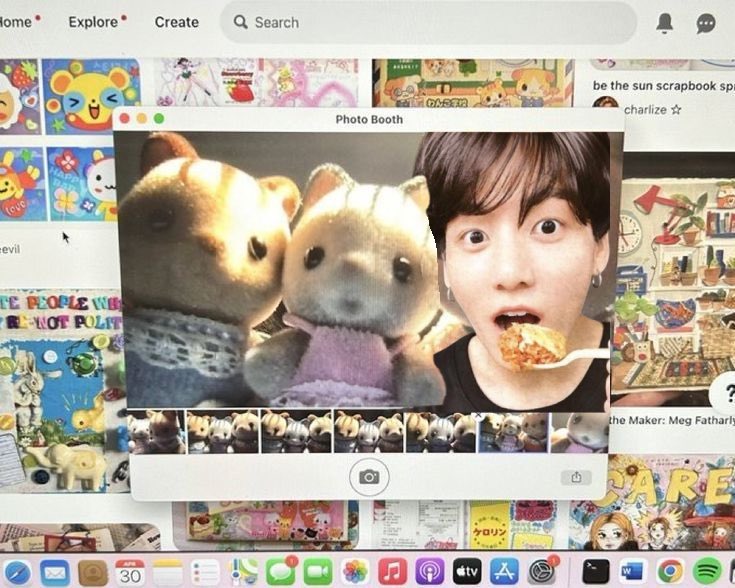Click 'the Maker: Meg Fatharly' pin title

pos(672,420)
